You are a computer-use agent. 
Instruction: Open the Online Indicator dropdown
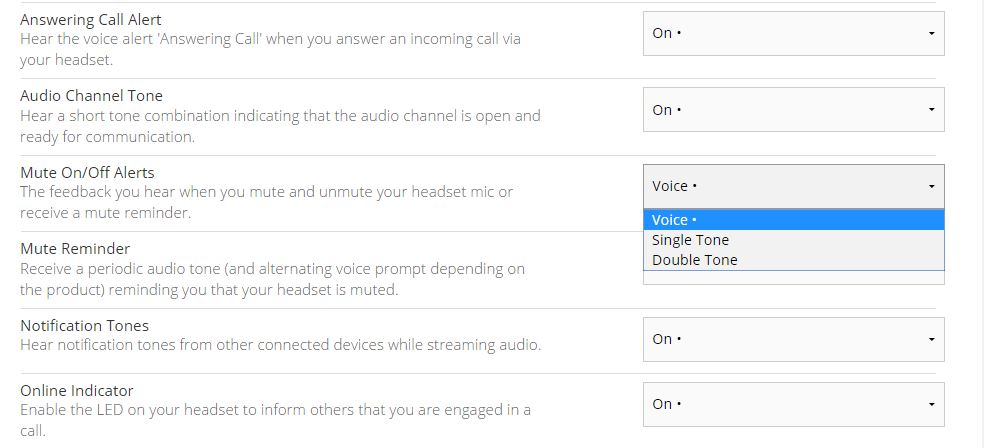(x=793, y=405)
